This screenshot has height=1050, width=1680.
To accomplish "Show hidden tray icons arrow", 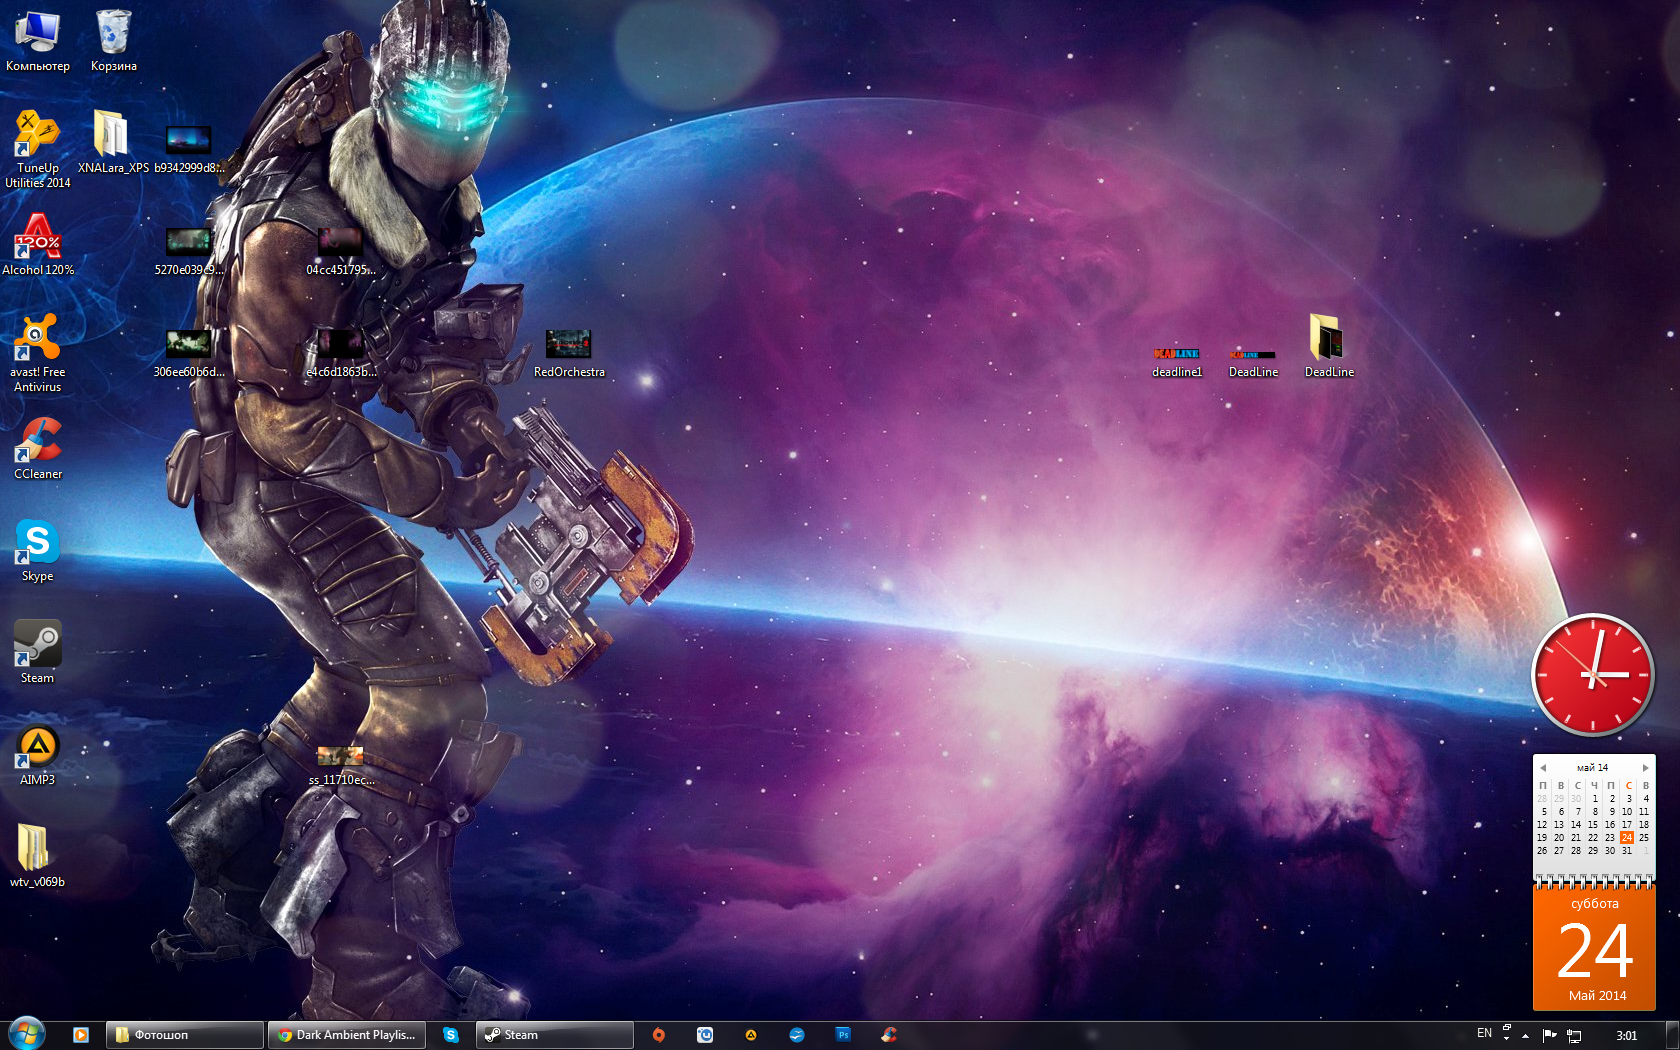I will coord(1525,1036).
